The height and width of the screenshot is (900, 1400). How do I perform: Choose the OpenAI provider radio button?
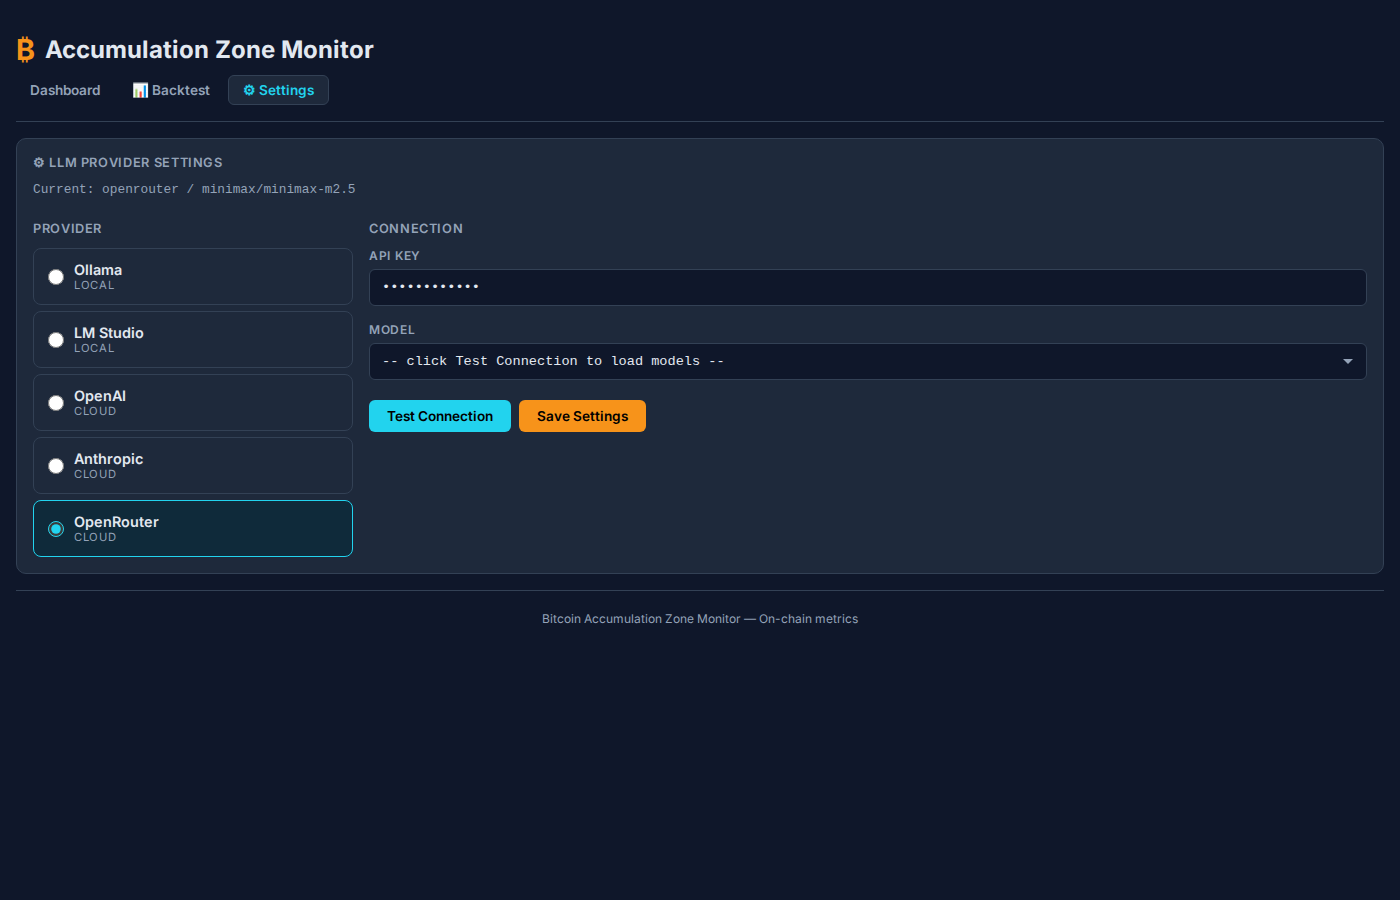click(x=56, y=403)
